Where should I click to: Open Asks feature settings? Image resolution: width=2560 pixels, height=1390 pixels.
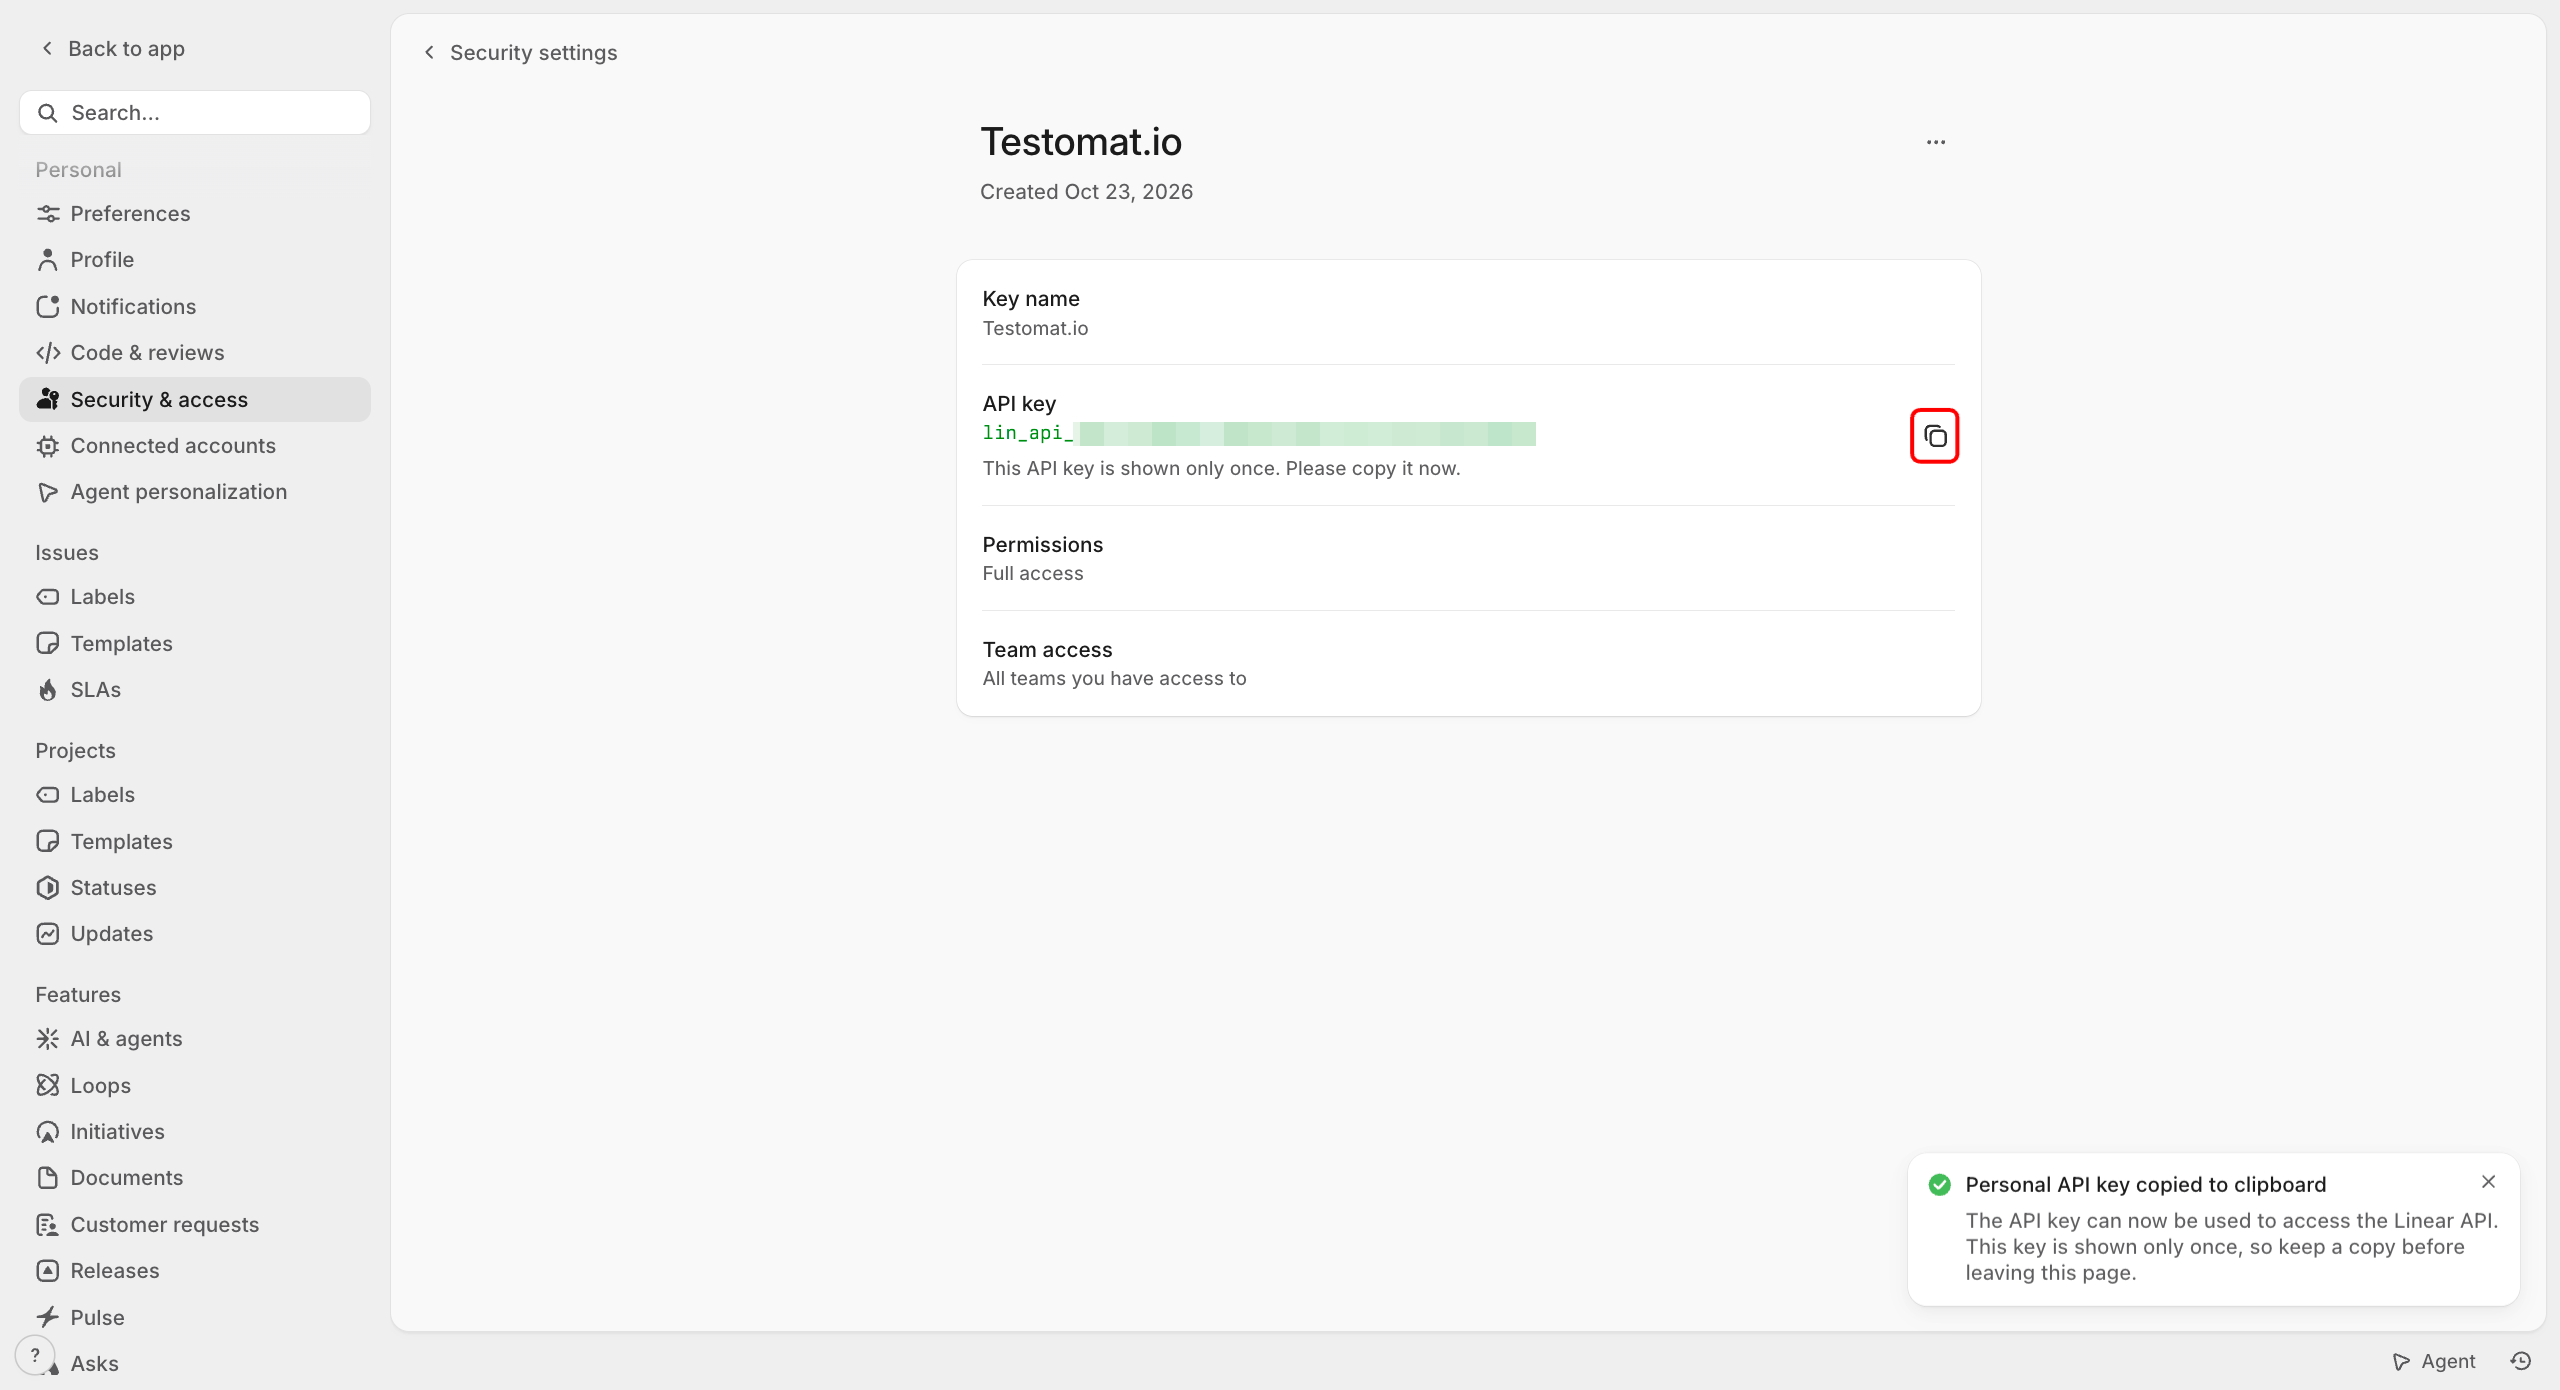195,1364
